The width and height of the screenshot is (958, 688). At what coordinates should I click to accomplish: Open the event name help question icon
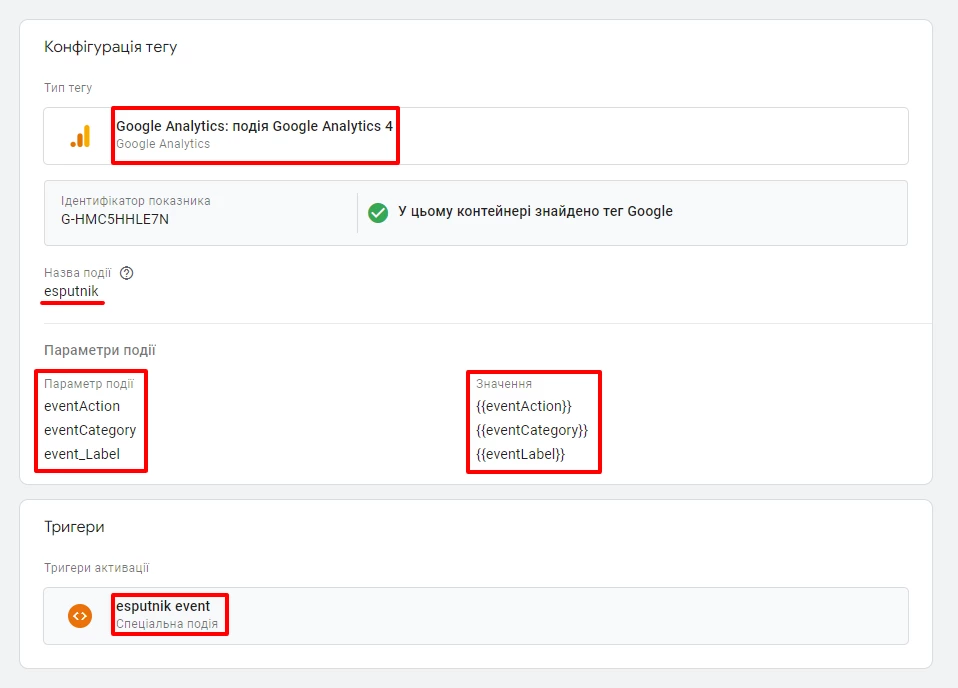(126, 273)
